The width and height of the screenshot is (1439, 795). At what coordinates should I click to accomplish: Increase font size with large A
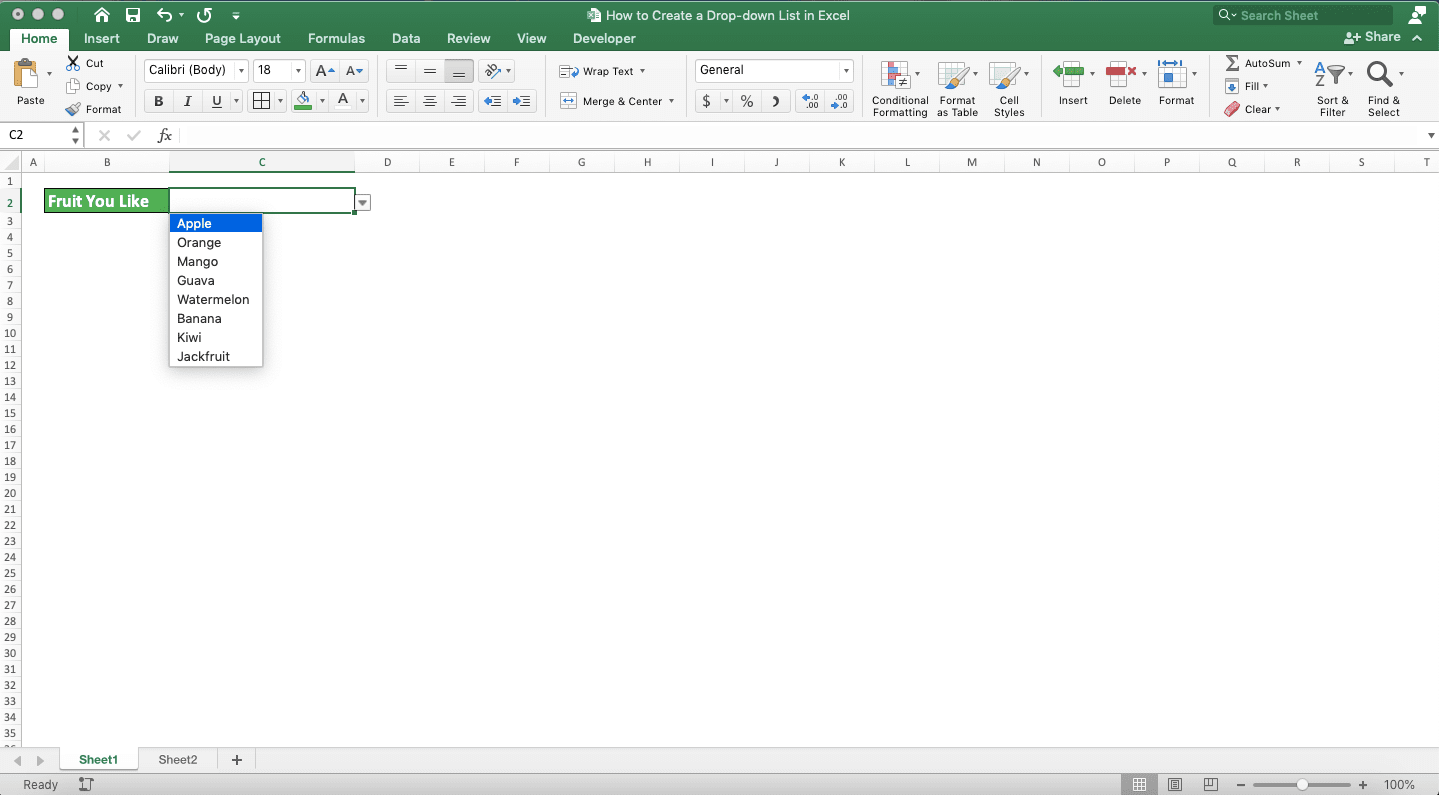tap(324, 70)
